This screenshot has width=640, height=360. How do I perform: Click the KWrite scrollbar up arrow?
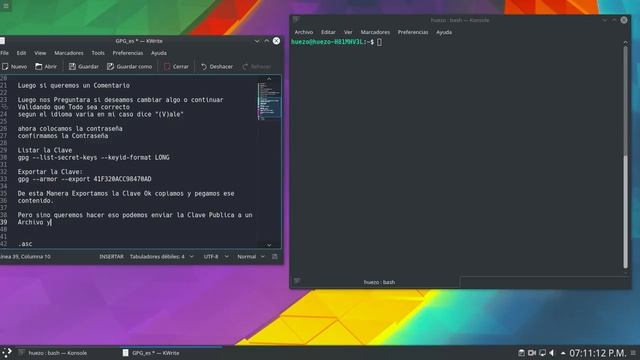tap(269, 79)
